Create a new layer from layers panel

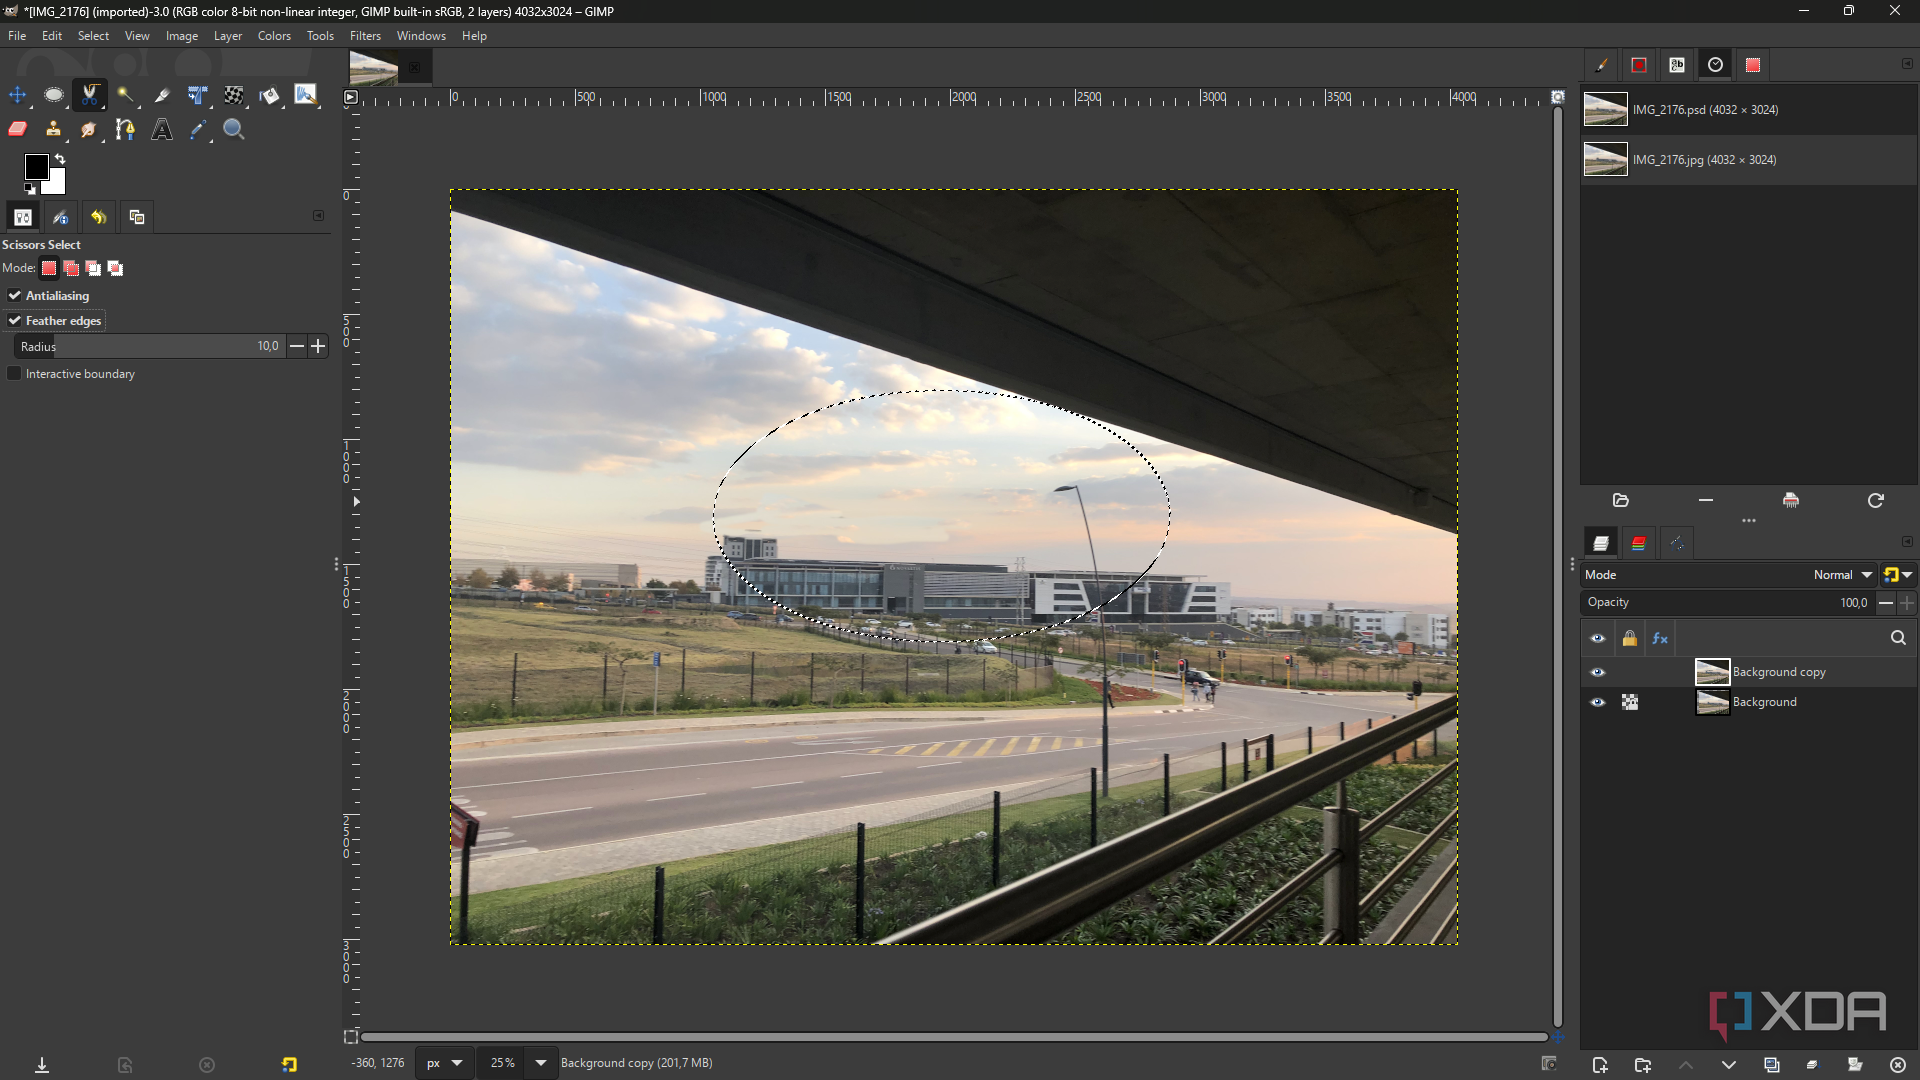tap(1600, 1065)
